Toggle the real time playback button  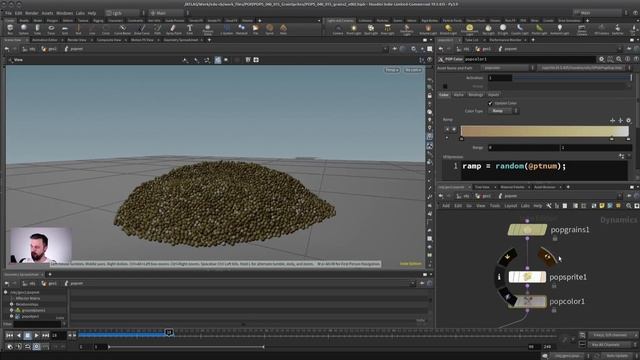click(36, 347)
